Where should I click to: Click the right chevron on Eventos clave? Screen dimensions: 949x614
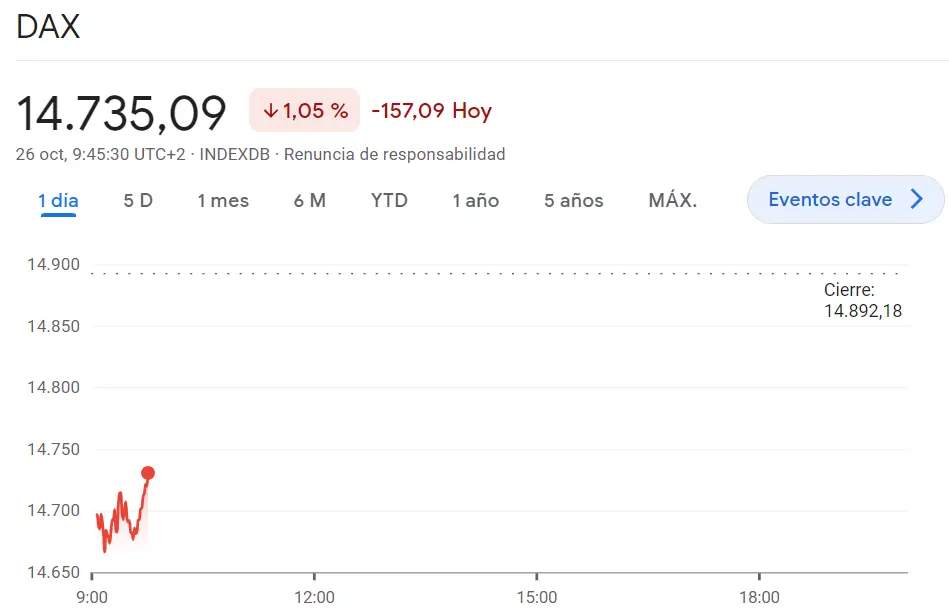[x=917, y=199]
